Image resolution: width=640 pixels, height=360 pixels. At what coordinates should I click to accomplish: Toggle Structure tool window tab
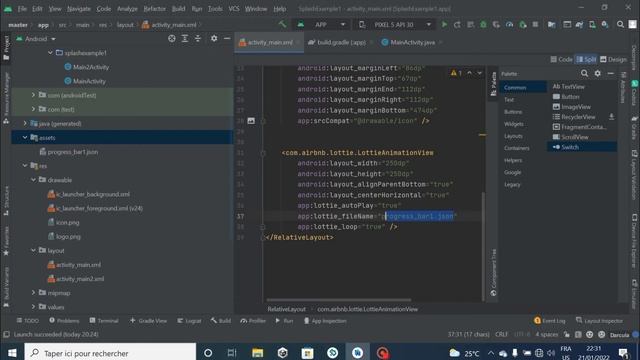pos(6,201)
